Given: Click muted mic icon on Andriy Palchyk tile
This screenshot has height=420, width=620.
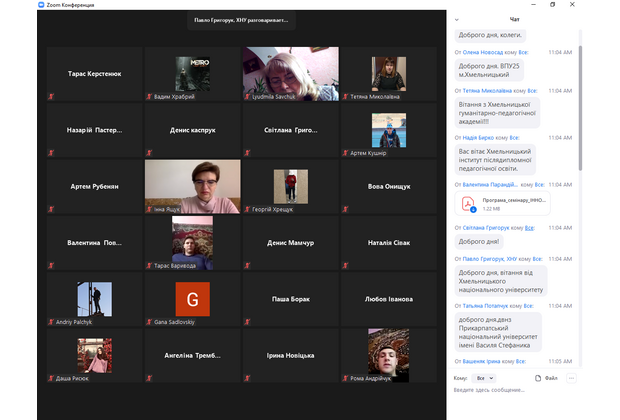Looking at the screenshot, I should pos(51,322).
